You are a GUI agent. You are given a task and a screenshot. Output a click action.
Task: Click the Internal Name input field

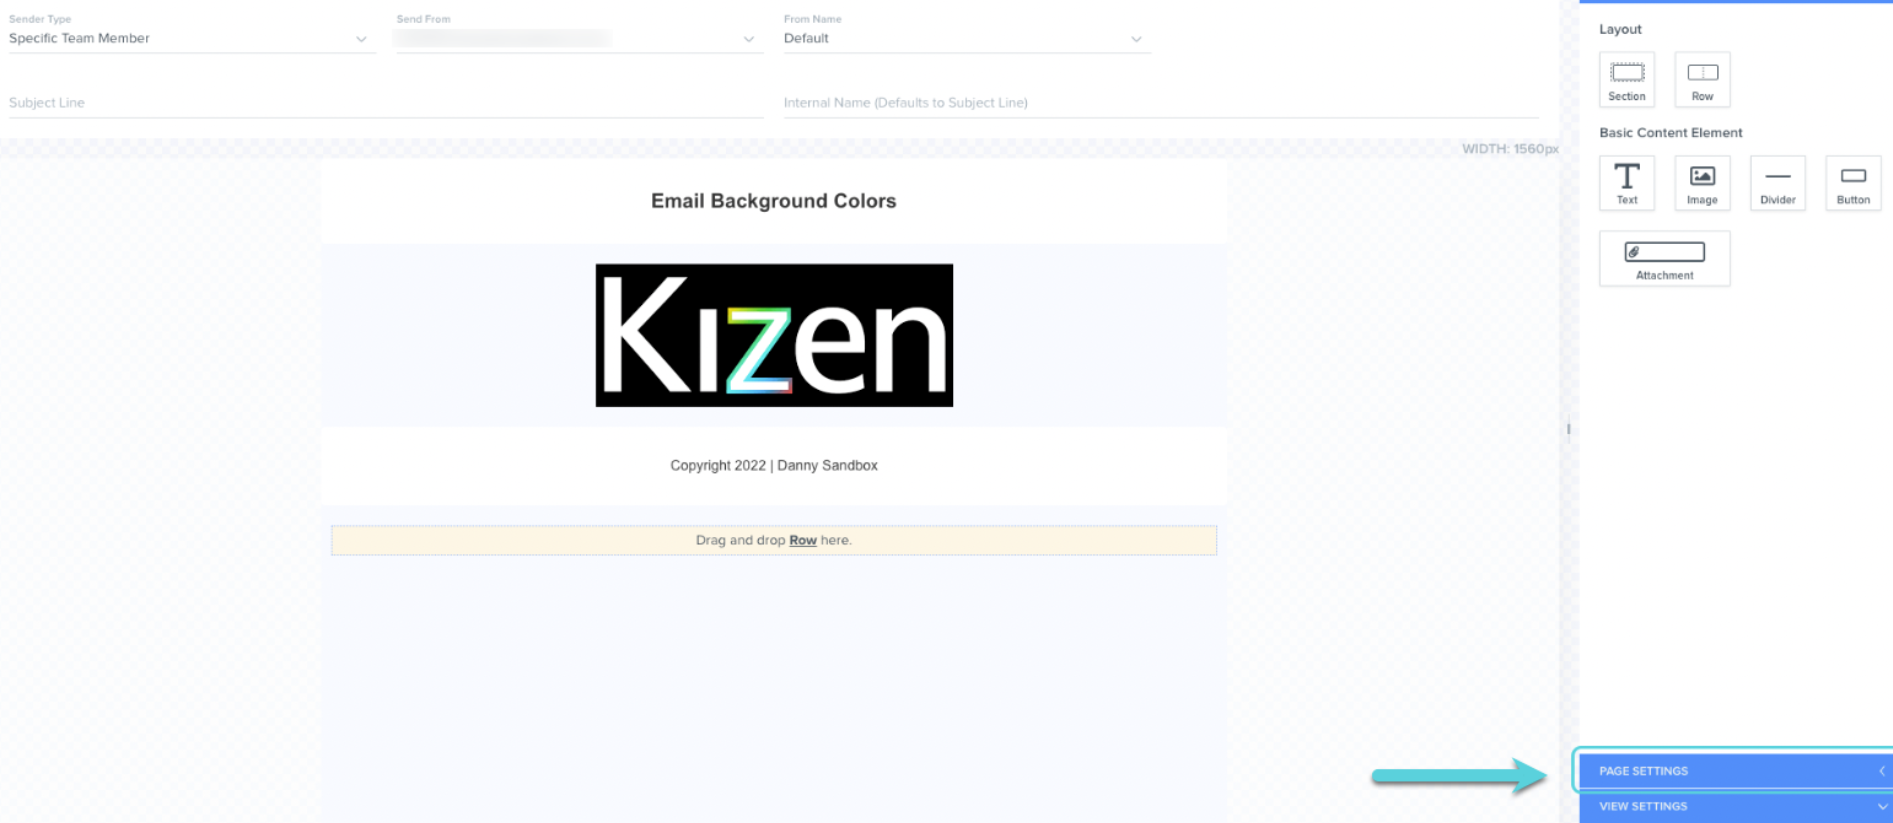click(1161, 103)
